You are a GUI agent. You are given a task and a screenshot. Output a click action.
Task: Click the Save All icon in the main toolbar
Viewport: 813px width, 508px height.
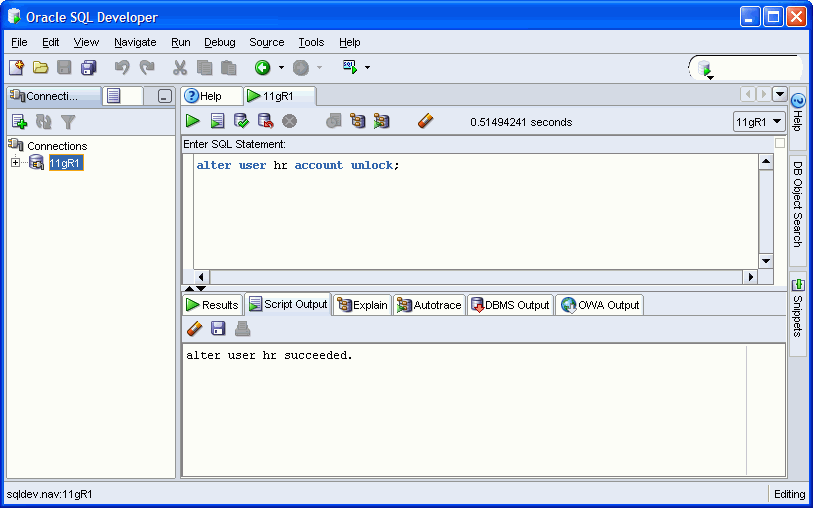tap(89, 68)
